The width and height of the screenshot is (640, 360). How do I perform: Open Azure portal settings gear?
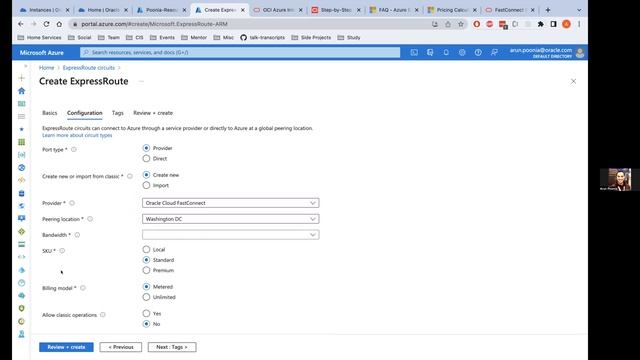tap(462, 52)
